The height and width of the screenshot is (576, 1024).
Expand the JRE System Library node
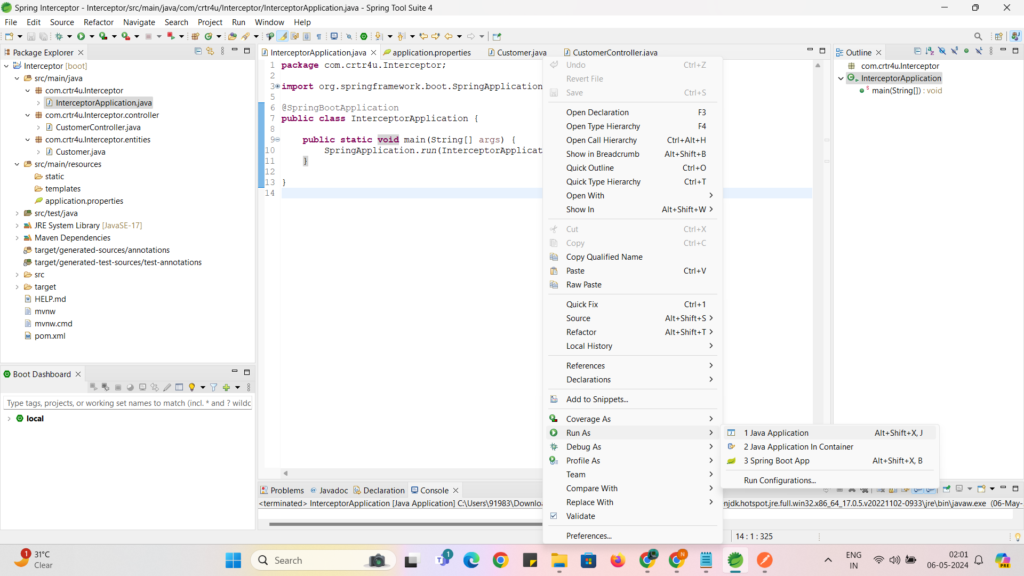tap(17, 225)
